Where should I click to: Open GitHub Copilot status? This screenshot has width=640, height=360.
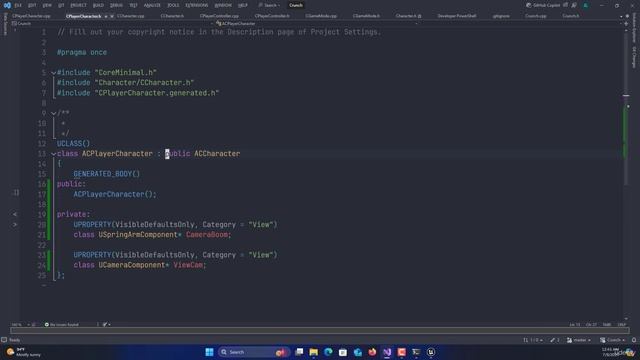pyautogui.click(x=543, y=5)
